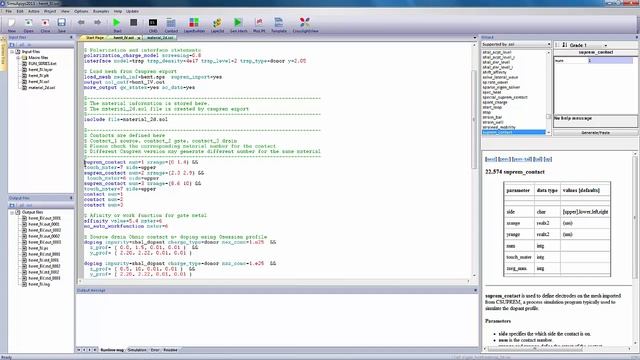Select material_2d.sol in Input files tree
The width and height of the screenshot is (640, 360).
coord(42,88)
